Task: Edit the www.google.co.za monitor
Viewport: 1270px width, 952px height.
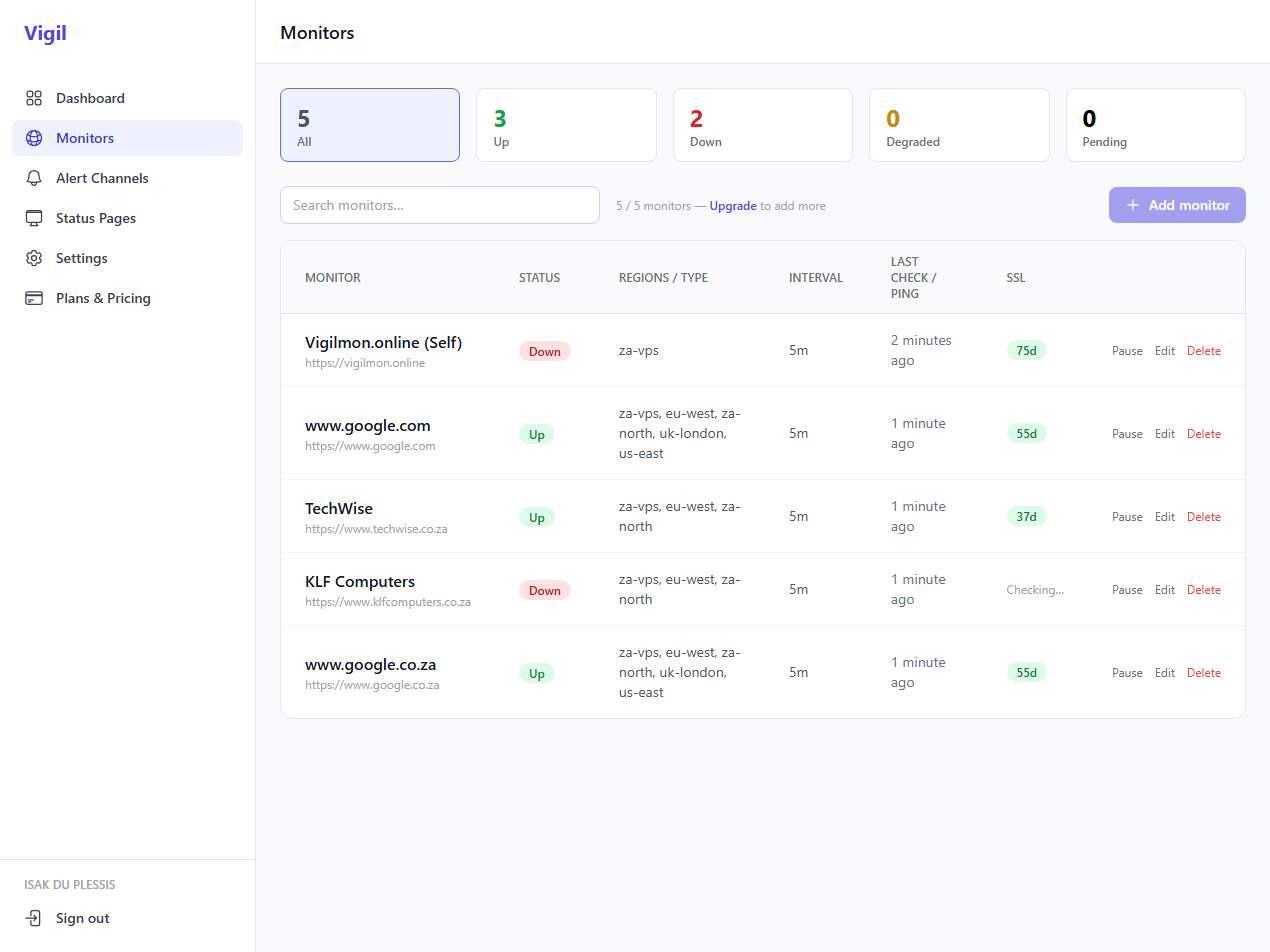Action: 1165,673
